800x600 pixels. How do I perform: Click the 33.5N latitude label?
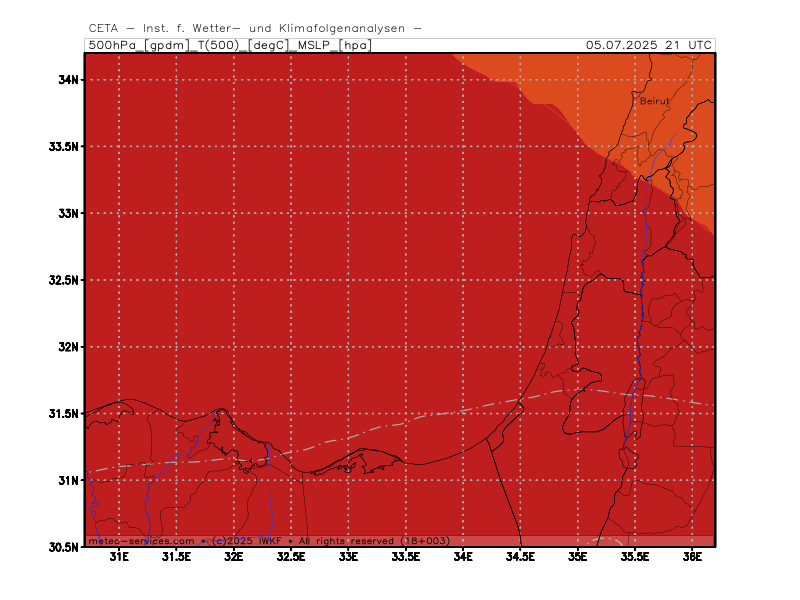(64, 146)
